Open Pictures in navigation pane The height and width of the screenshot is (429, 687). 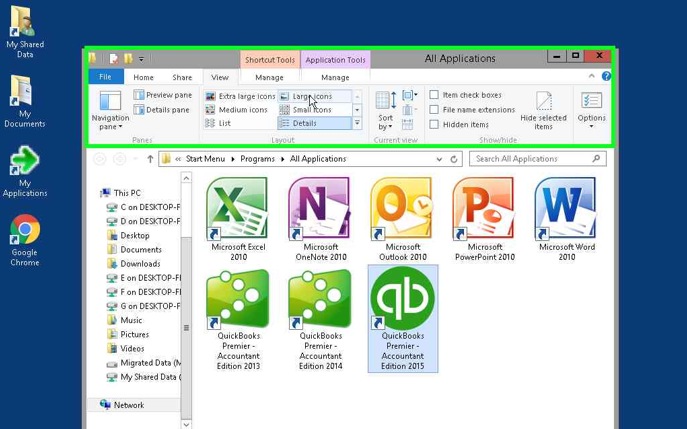click(128, 334)
